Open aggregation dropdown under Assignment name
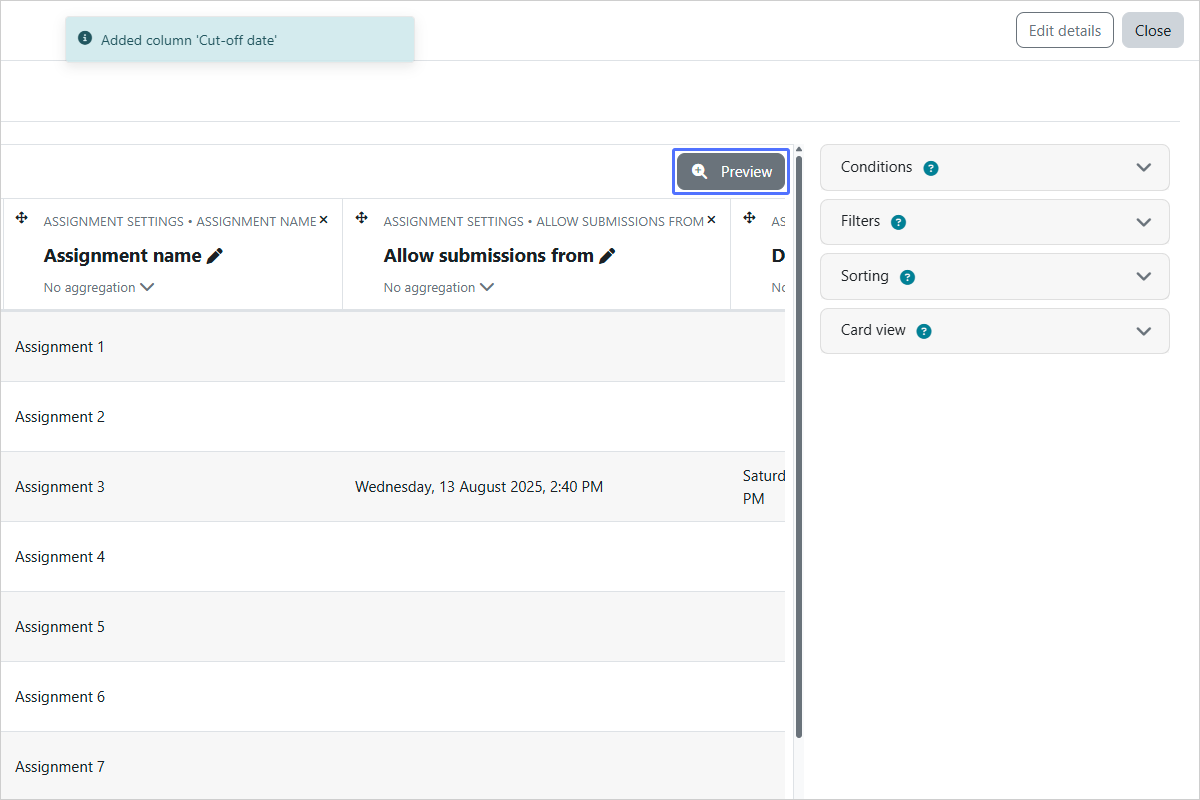This screenshot has height=800, width=1200. pyautogui.click(x=99, y=287)
